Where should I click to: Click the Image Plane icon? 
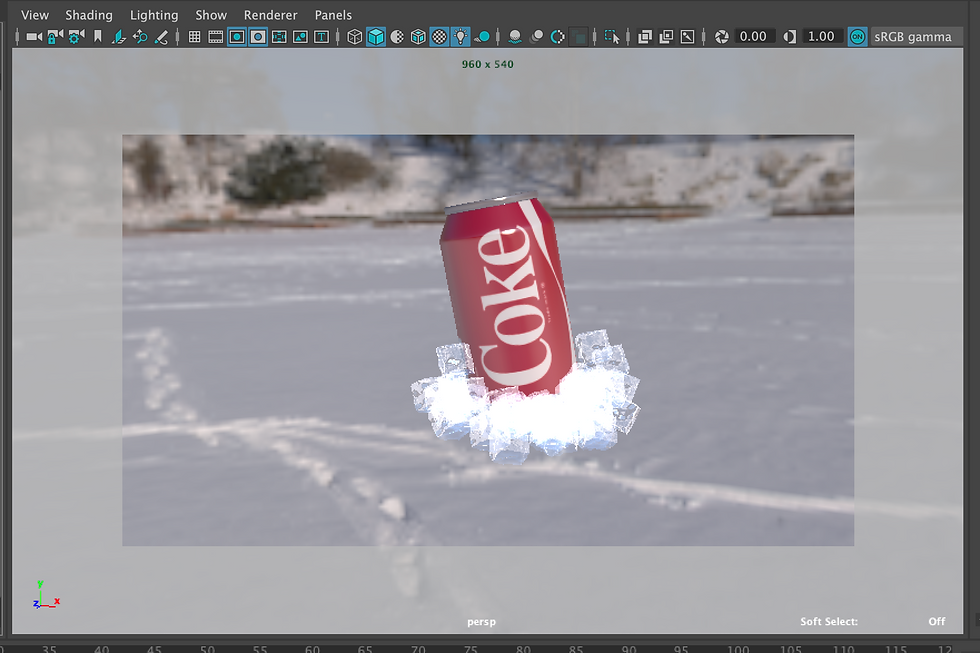[x=119, y=37]
